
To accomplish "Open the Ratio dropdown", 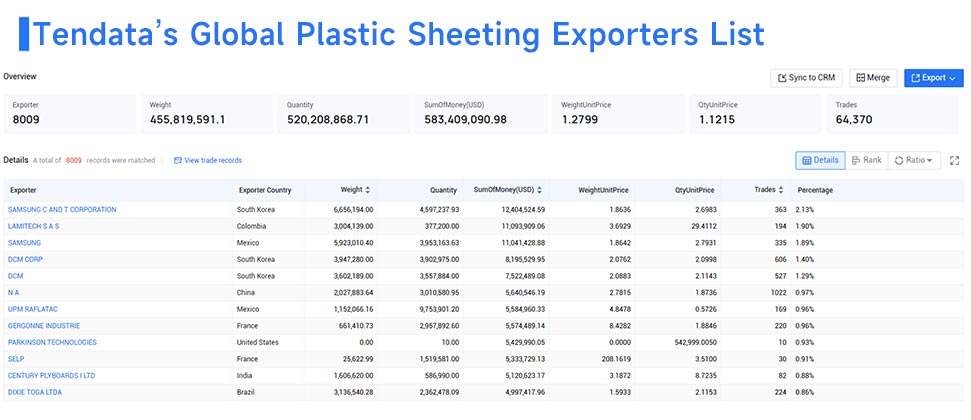I will (x=914, y=160).
